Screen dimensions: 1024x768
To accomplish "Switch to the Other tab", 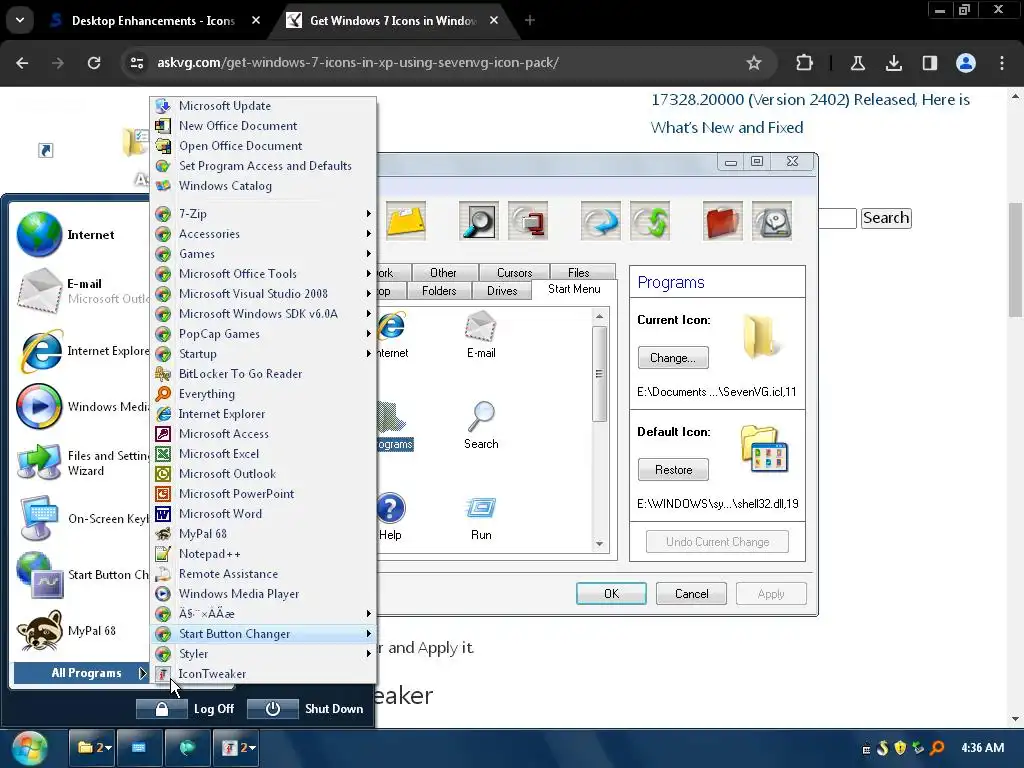I will [x=443, y=272].
